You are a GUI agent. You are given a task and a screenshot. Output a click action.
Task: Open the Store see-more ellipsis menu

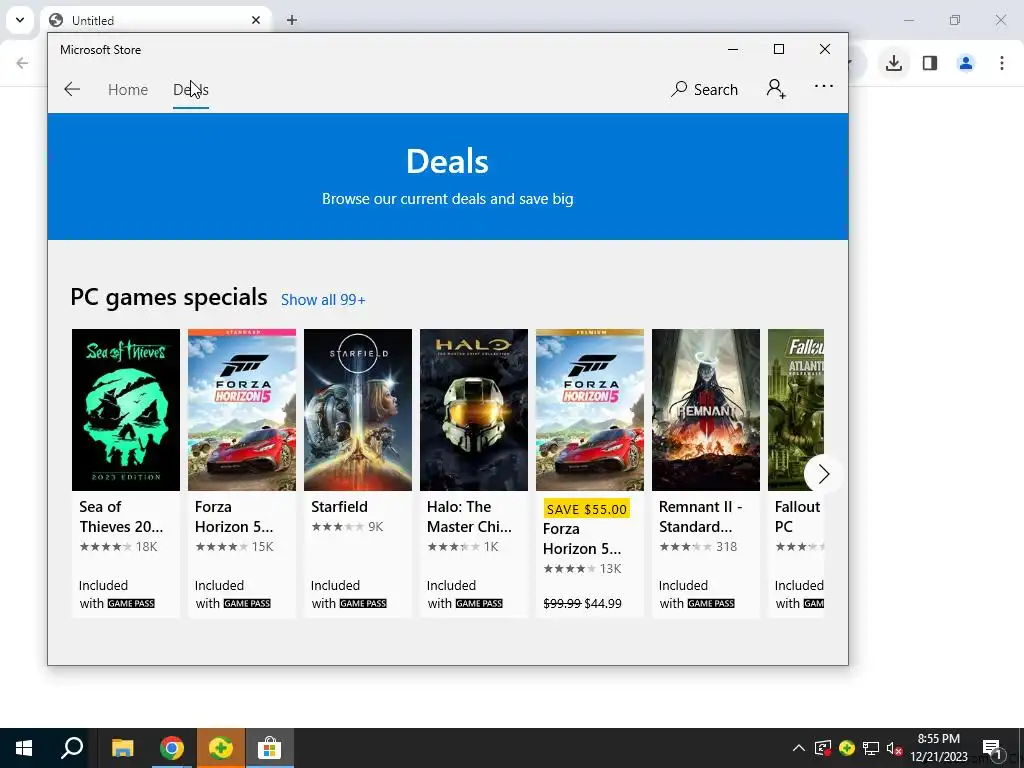[x=824, y=86]
